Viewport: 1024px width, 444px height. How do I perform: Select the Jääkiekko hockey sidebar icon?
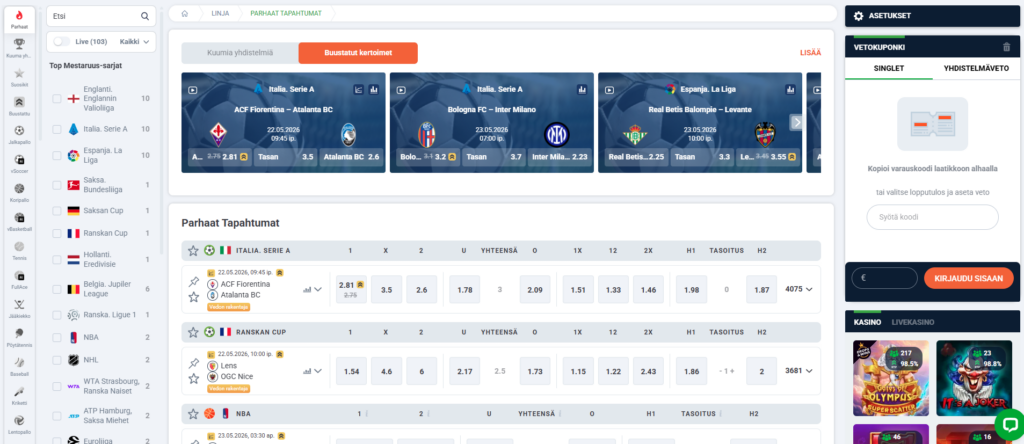(19, 304)
